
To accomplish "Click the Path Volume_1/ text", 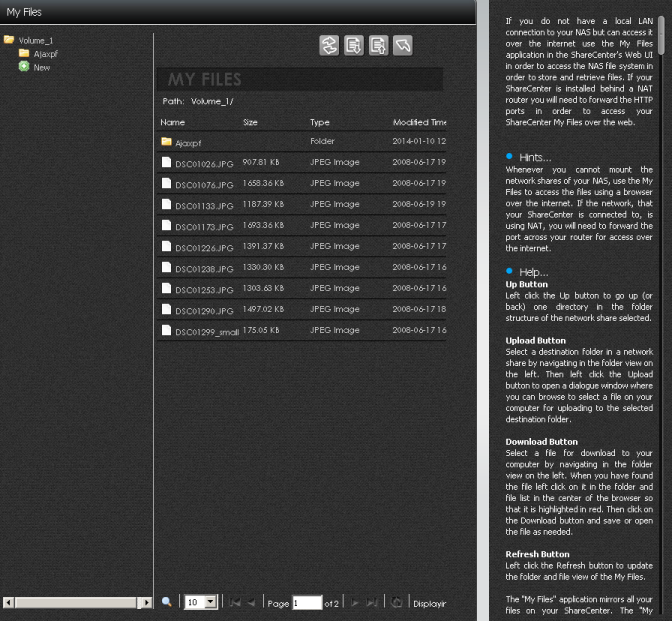I will pyautogui.click(x=198, y=101).
